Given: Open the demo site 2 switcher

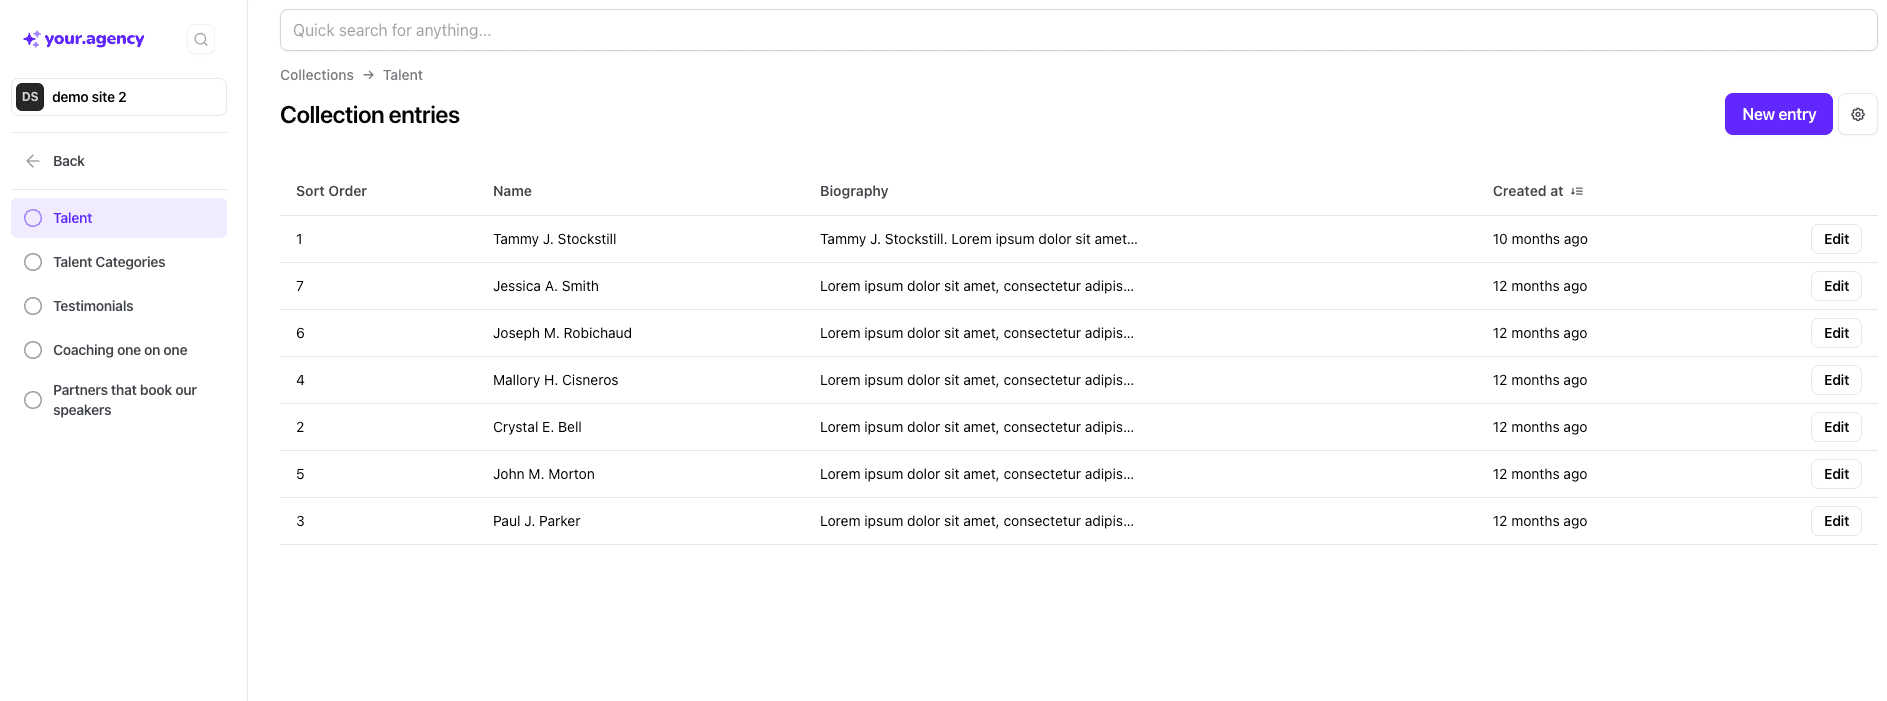Looking at the screenshot, I should (x=119, y=97).
